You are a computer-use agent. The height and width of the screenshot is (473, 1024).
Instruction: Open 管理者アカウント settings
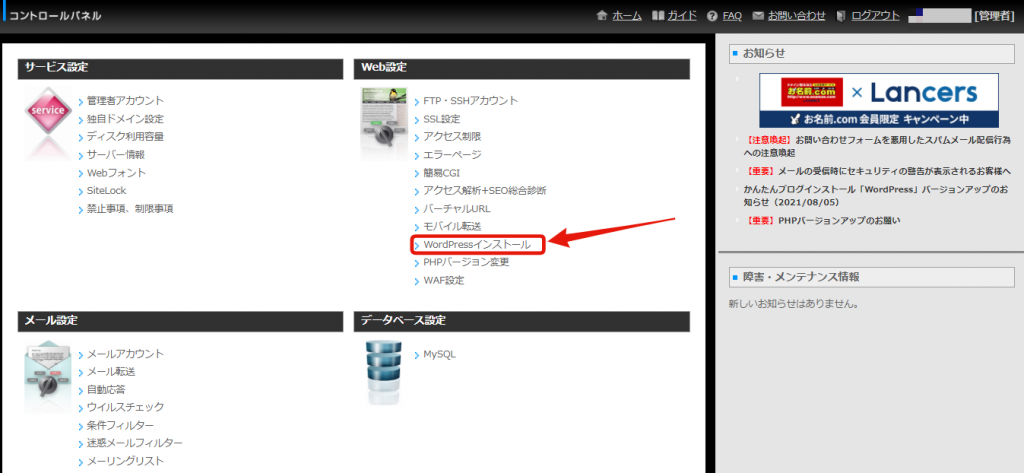coord(125,101)
